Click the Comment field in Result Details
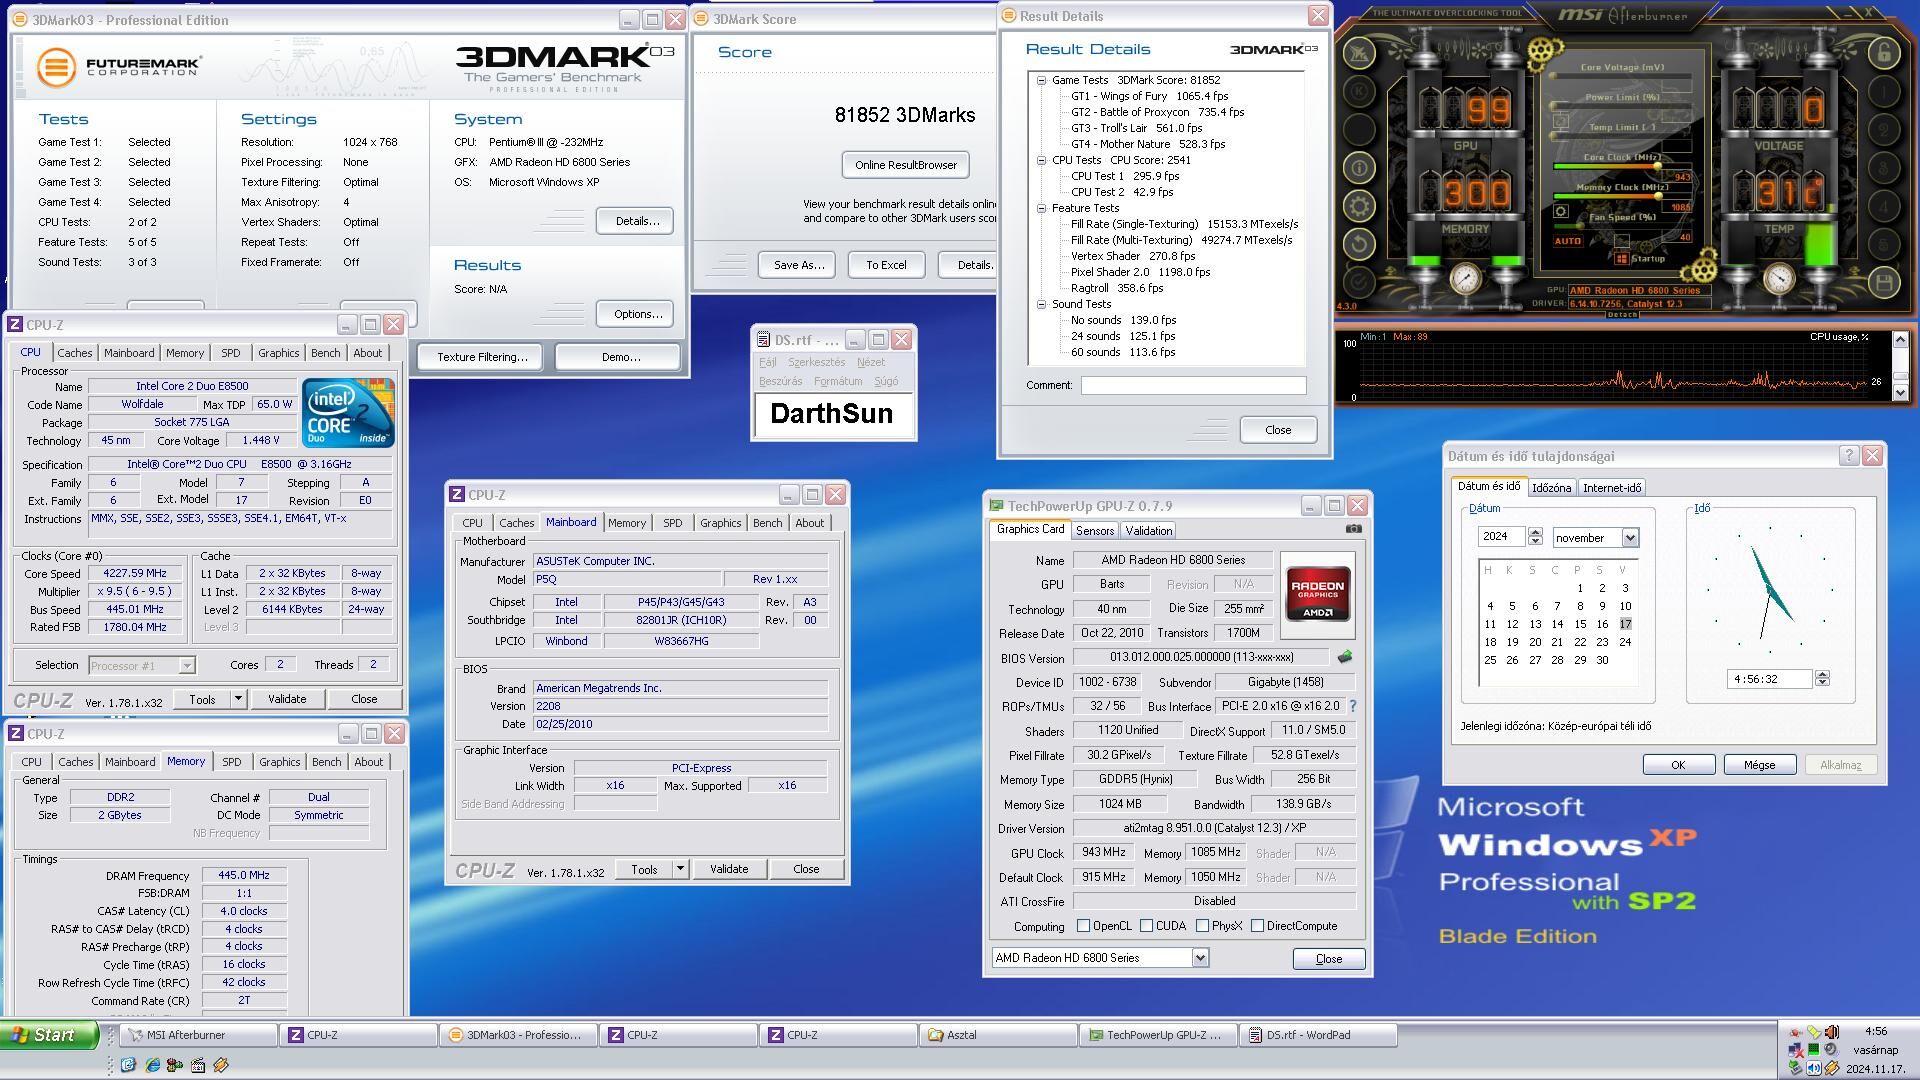The height and width of the screenshot is (1080, 1920). [x=1193, y=385]
